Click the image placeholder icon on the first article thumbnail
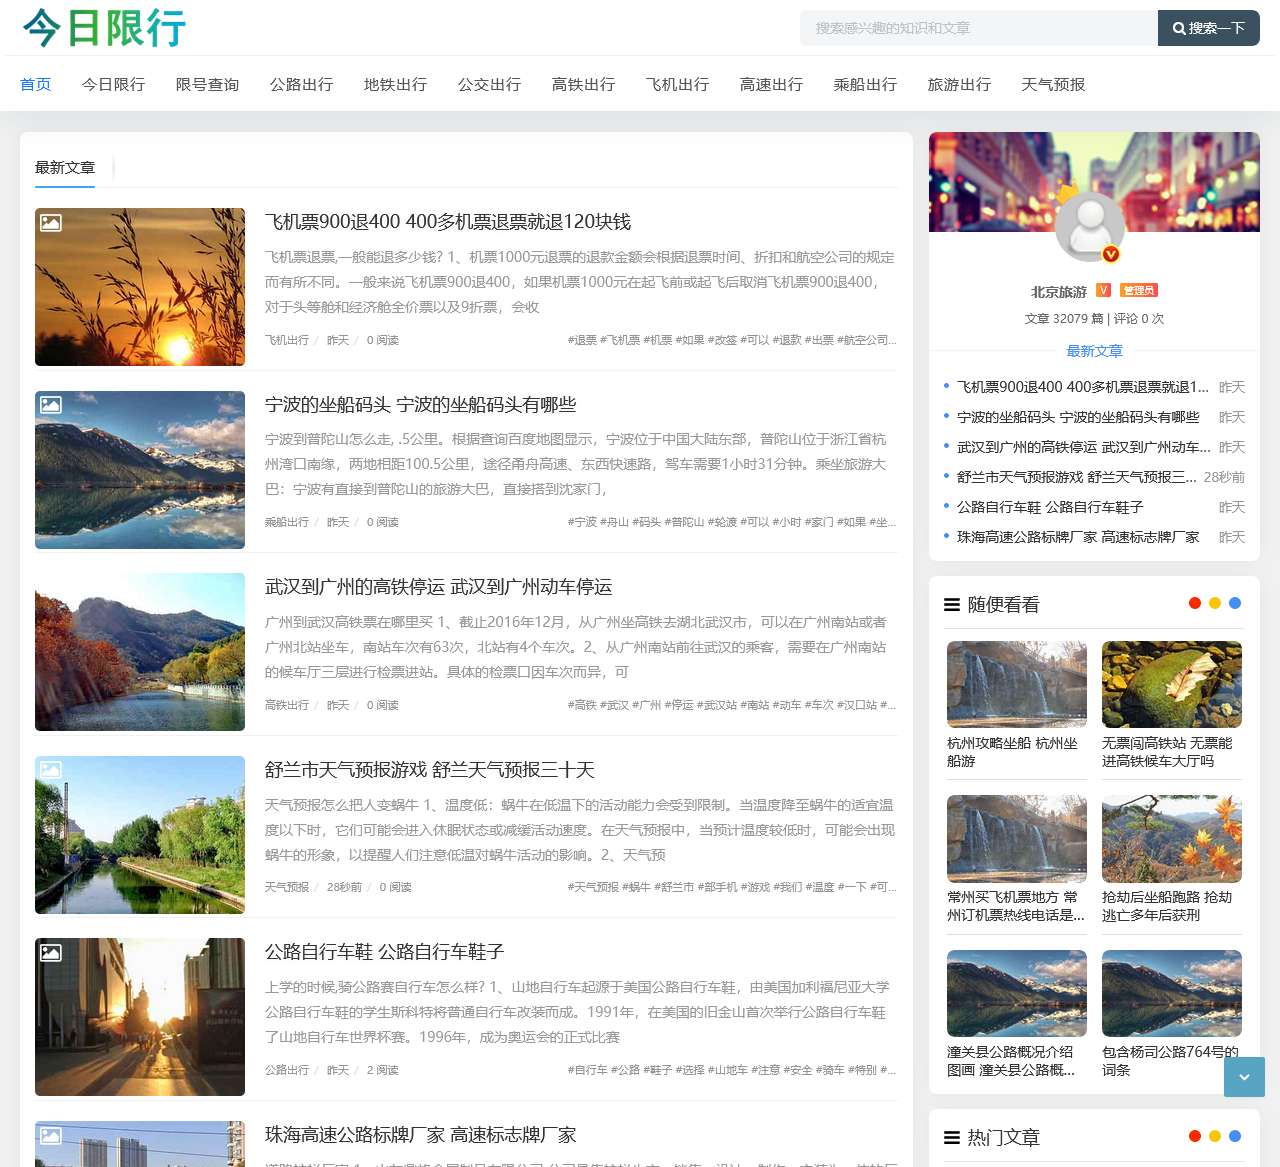Image resolution: width=1280 pixels, height=1167 pixels. [x=52, y=222]
